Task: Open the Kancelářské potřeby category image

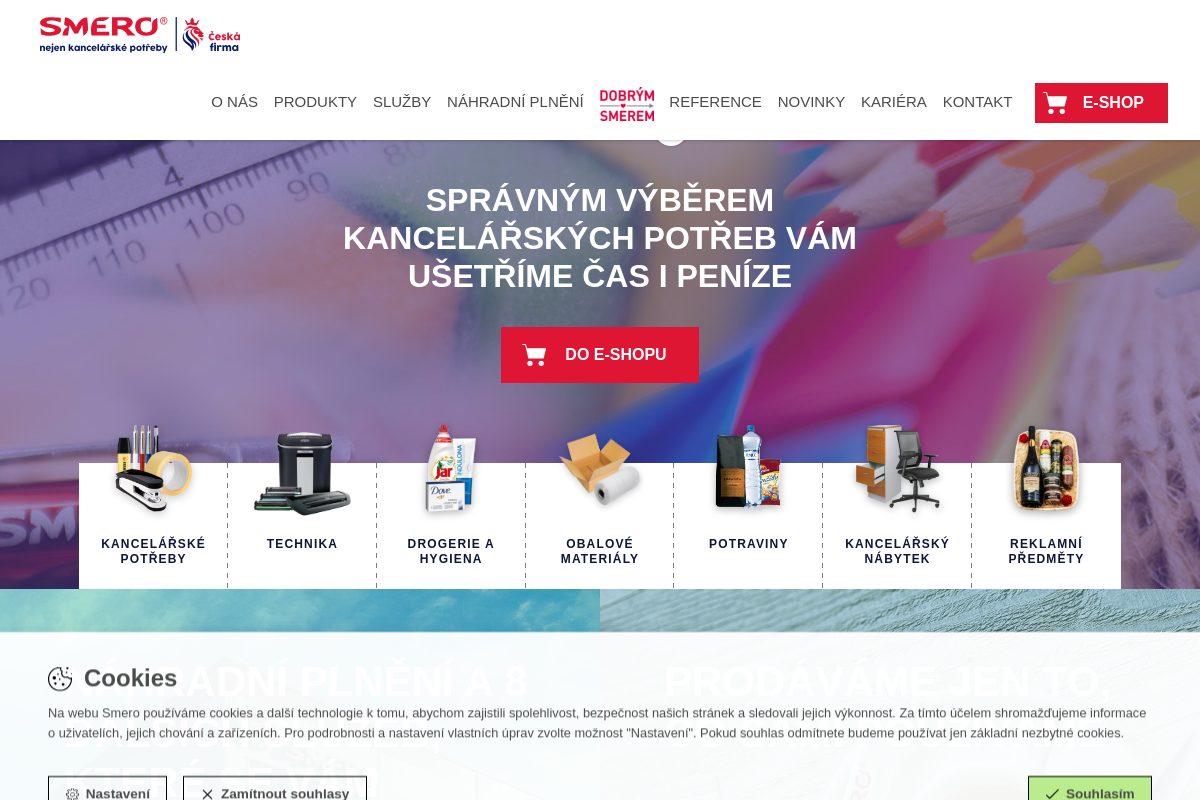Action: (x=153, y=469)
